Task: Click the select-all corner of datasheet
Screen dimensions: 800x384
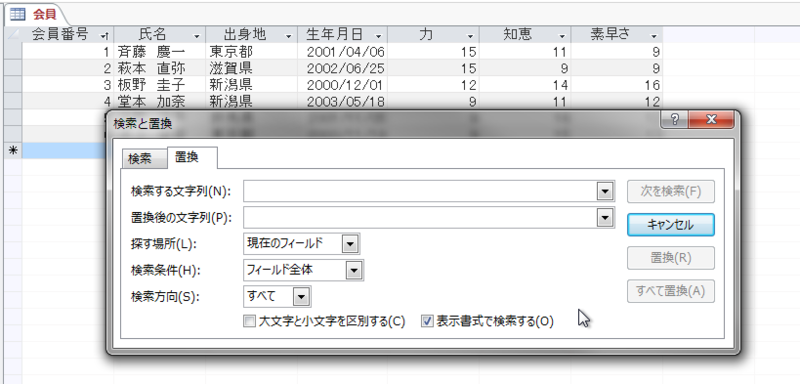Action: [13, 35]
